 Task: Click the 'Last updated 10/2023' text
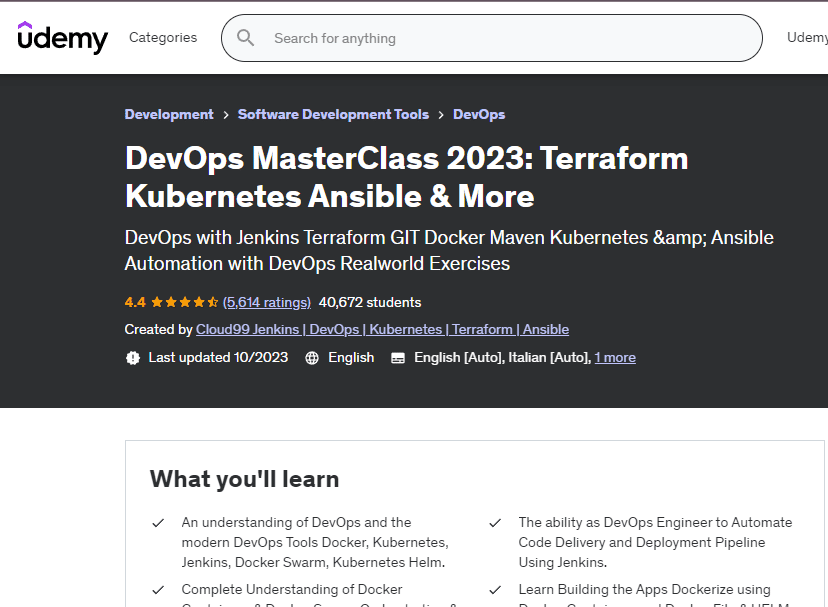(218, 358)
